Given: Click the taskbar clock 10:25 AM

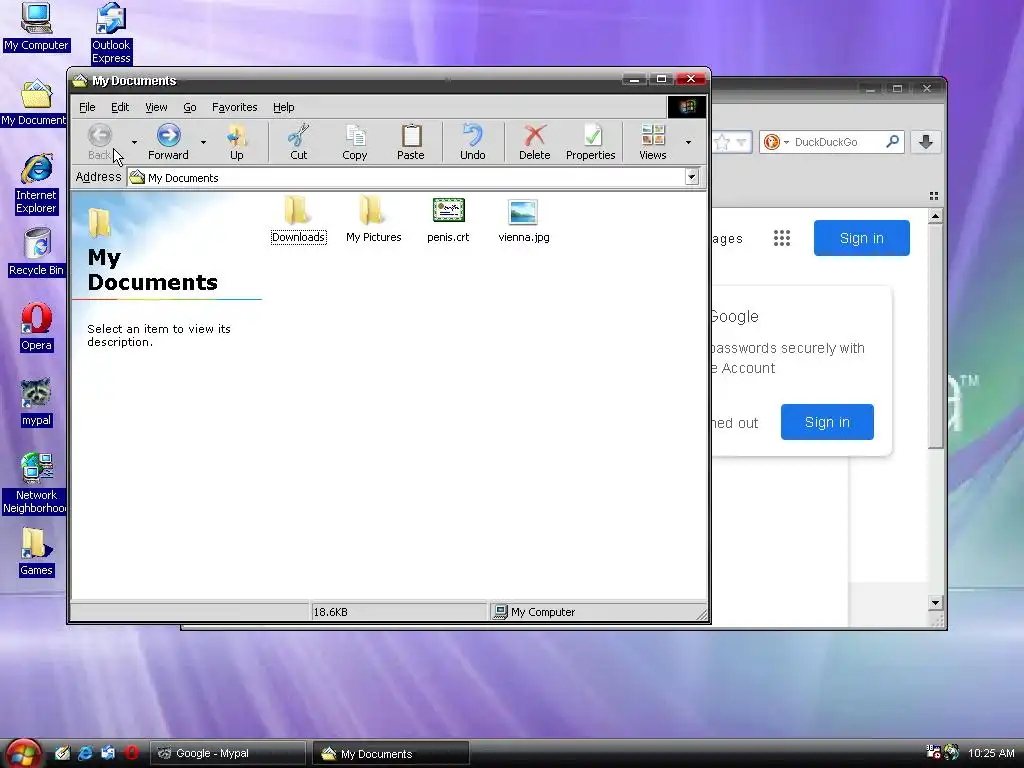Looking at the screenshot, I should pyautogui.click(x=991, y=753).
